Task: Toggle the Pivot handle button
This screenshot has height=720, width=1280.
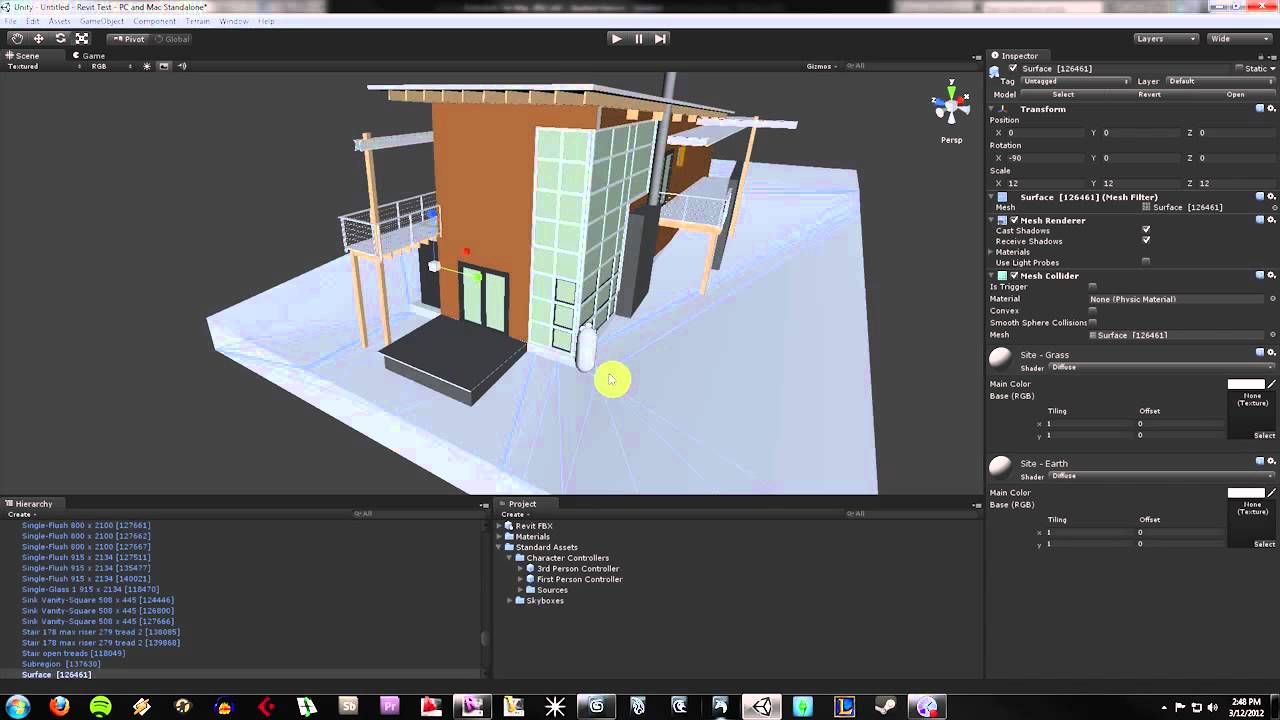Action: pyautogui.click(x=129, y=39)
